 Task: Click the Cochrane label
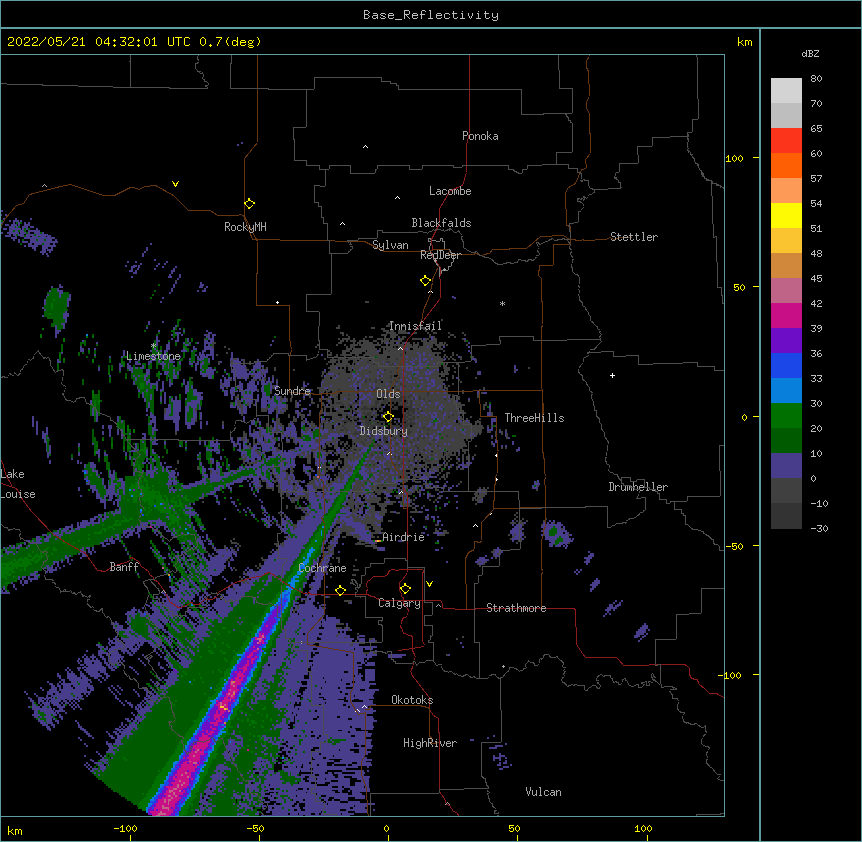(322, 568)
